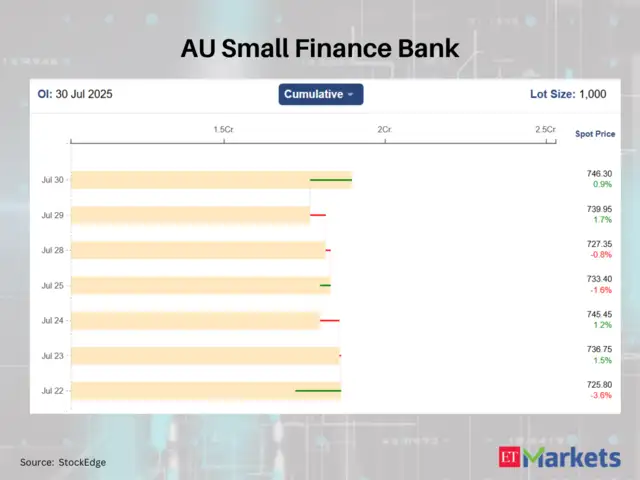Click the Jul 30 spot price 746.30
640x480 pixels.
[599, 174]
